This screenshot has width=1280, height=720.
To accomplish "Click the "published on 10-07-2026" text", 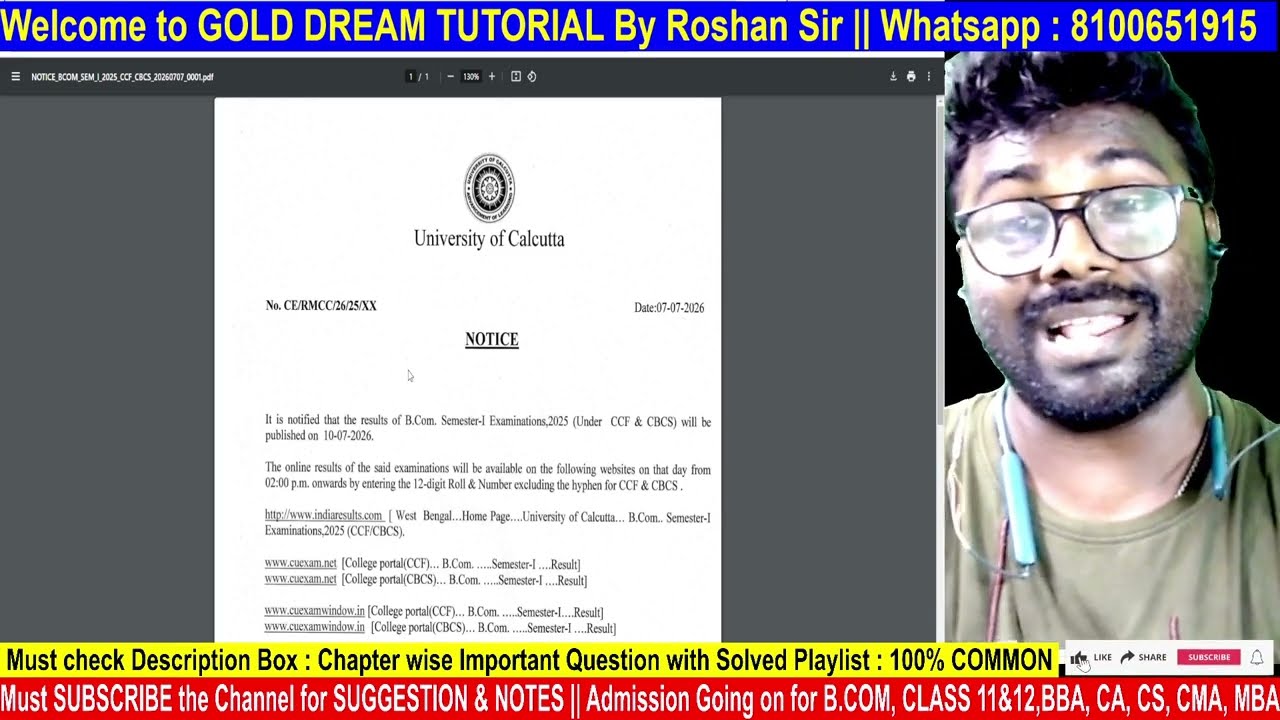I will [319, 436].
